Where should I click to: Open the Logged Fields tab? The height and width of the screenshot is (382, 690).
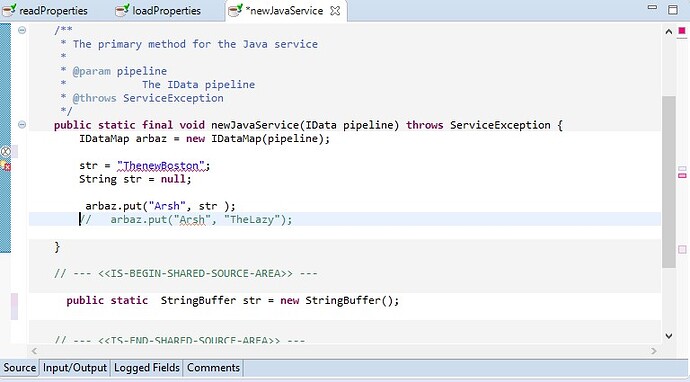point(147,367)
